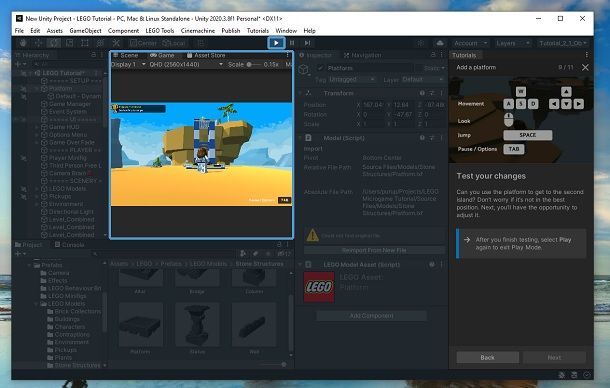Open the Cinemachine menu
610x388 pixels.
198,31
